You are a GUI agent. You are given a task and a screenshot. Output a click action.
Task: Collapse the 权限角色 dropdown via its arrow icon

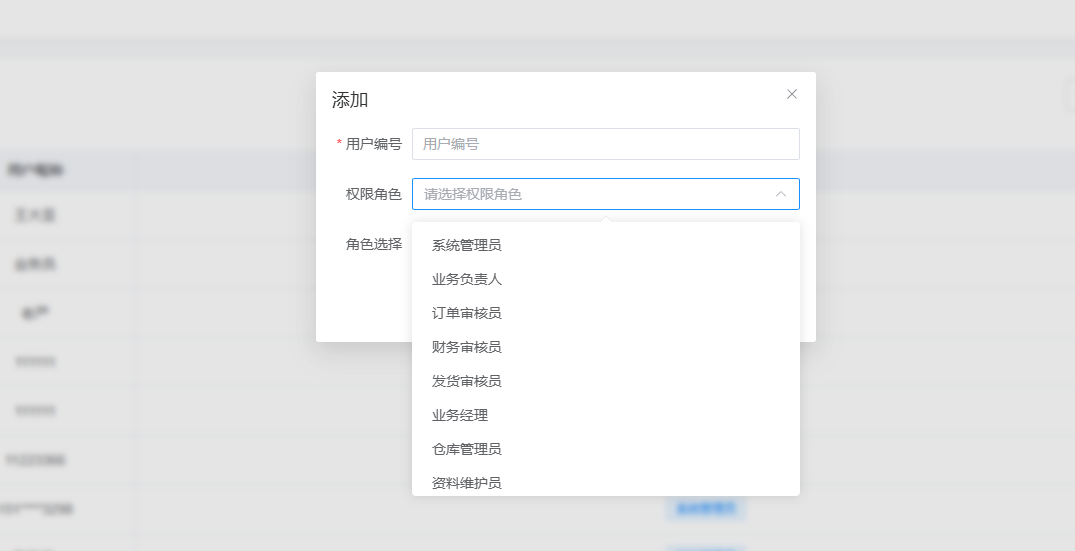click(781, 194)
